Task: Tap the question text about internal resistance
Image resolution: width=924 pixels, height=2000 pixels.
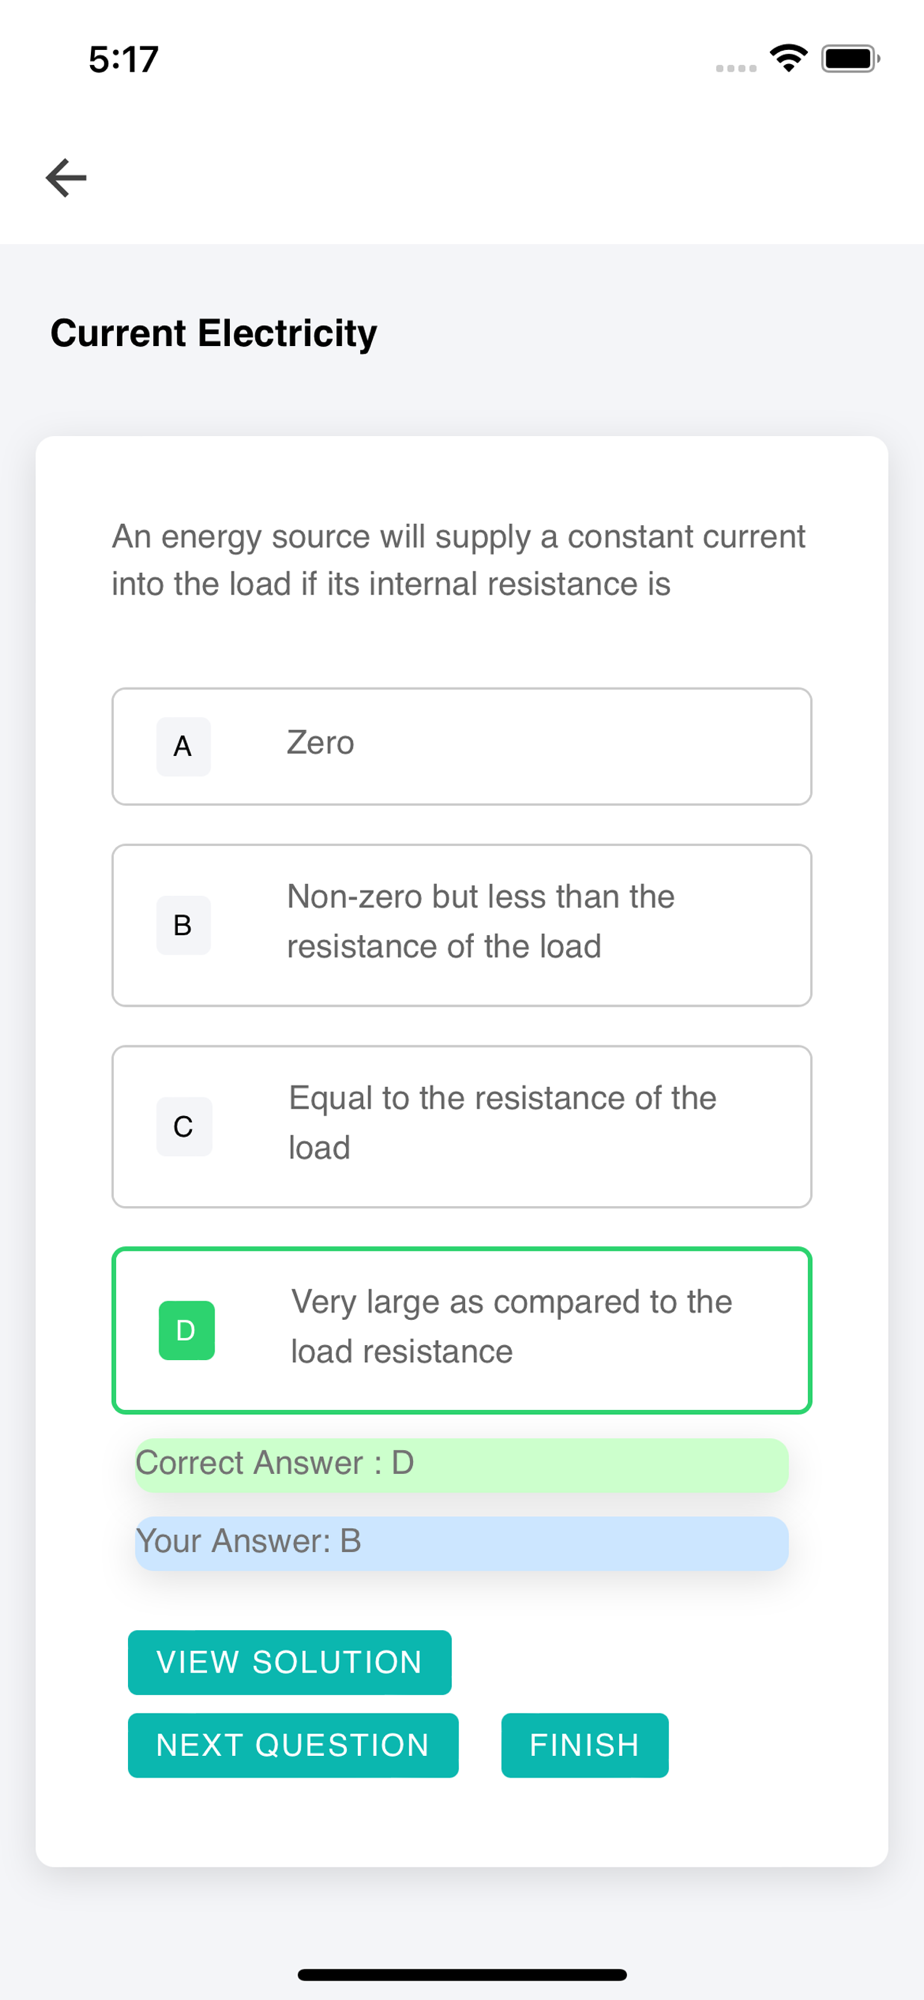Action: point(458,560)
